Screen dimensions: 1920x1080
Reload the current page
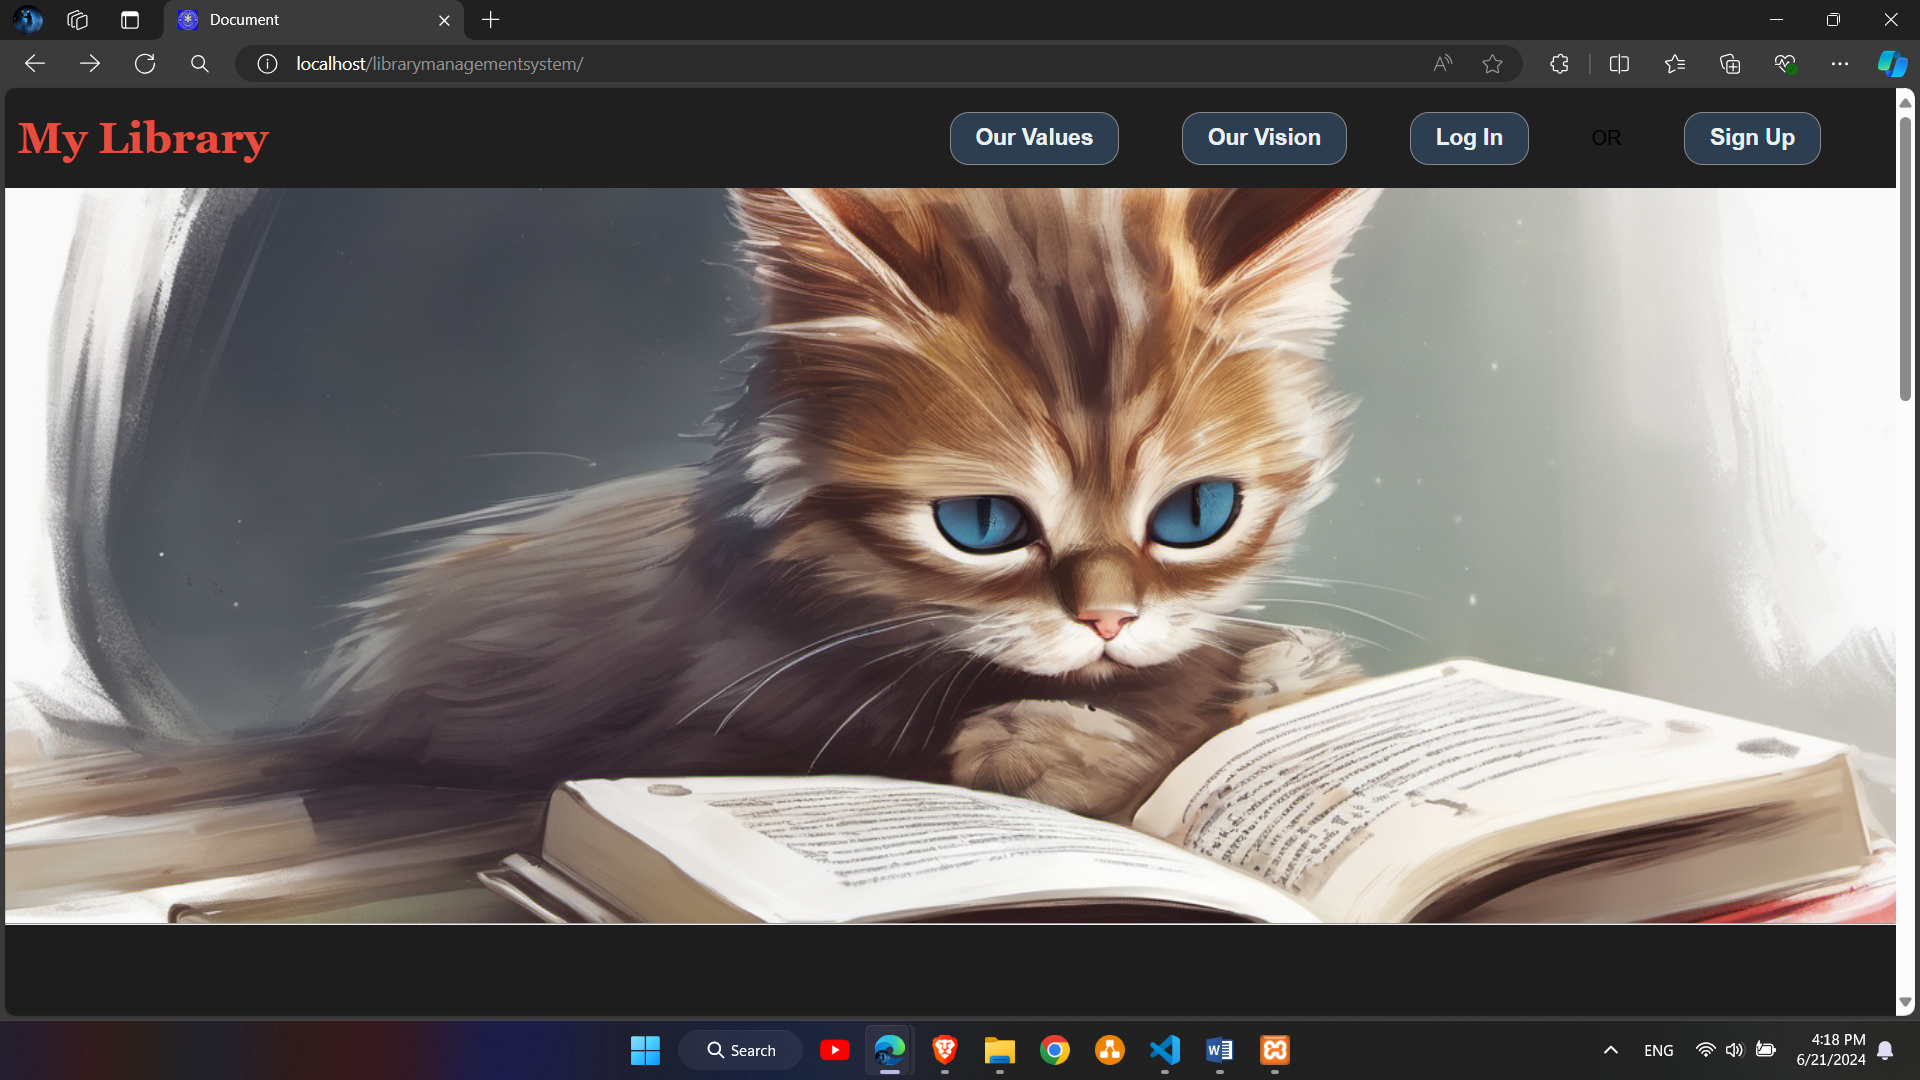(145, 63)
